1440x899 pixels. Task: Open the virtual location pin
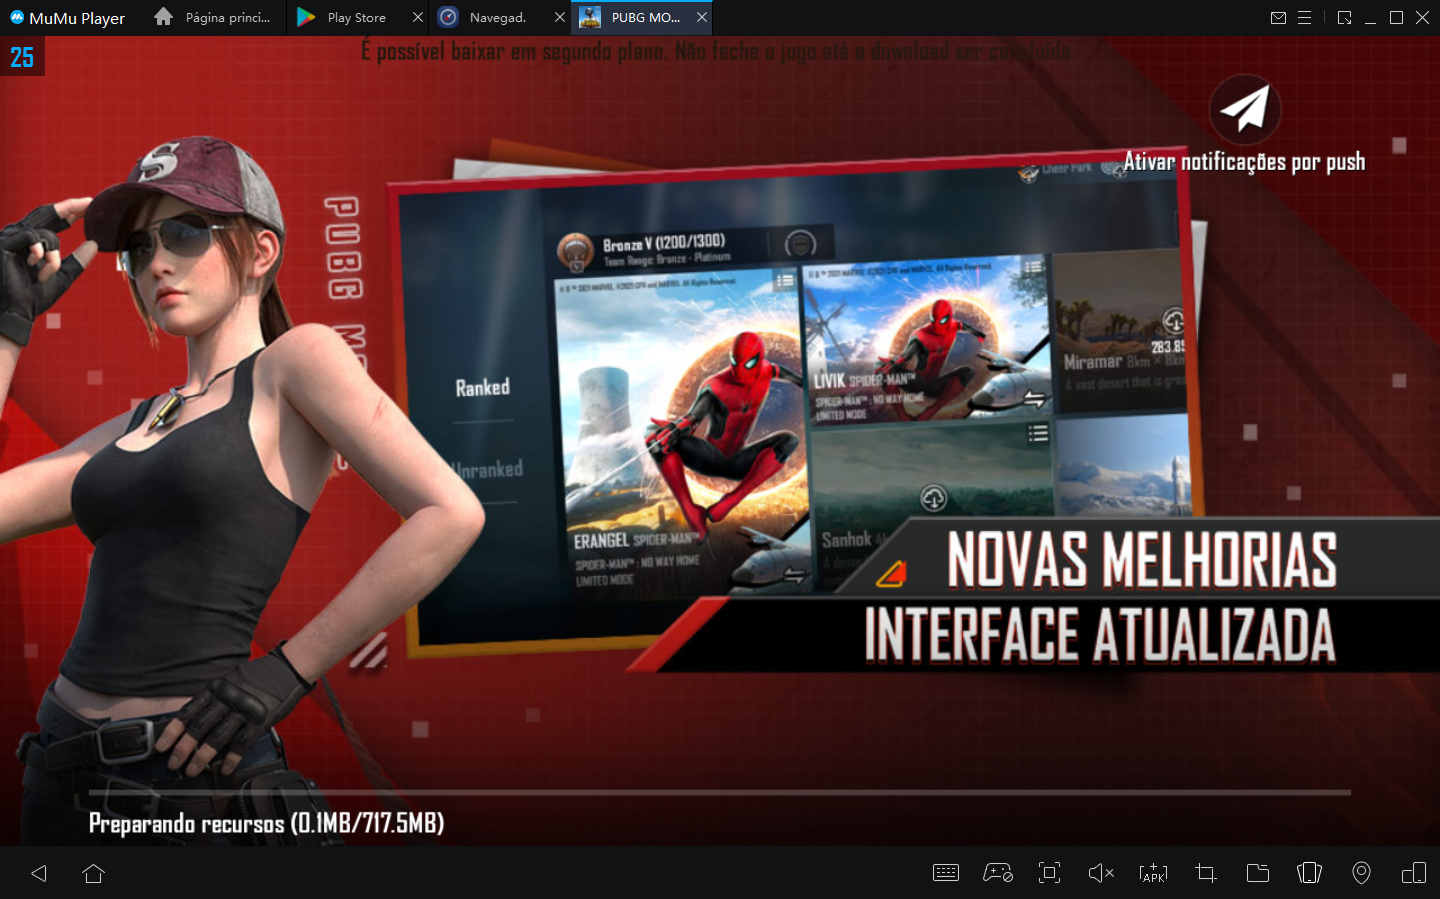(x=1361, y=873)
